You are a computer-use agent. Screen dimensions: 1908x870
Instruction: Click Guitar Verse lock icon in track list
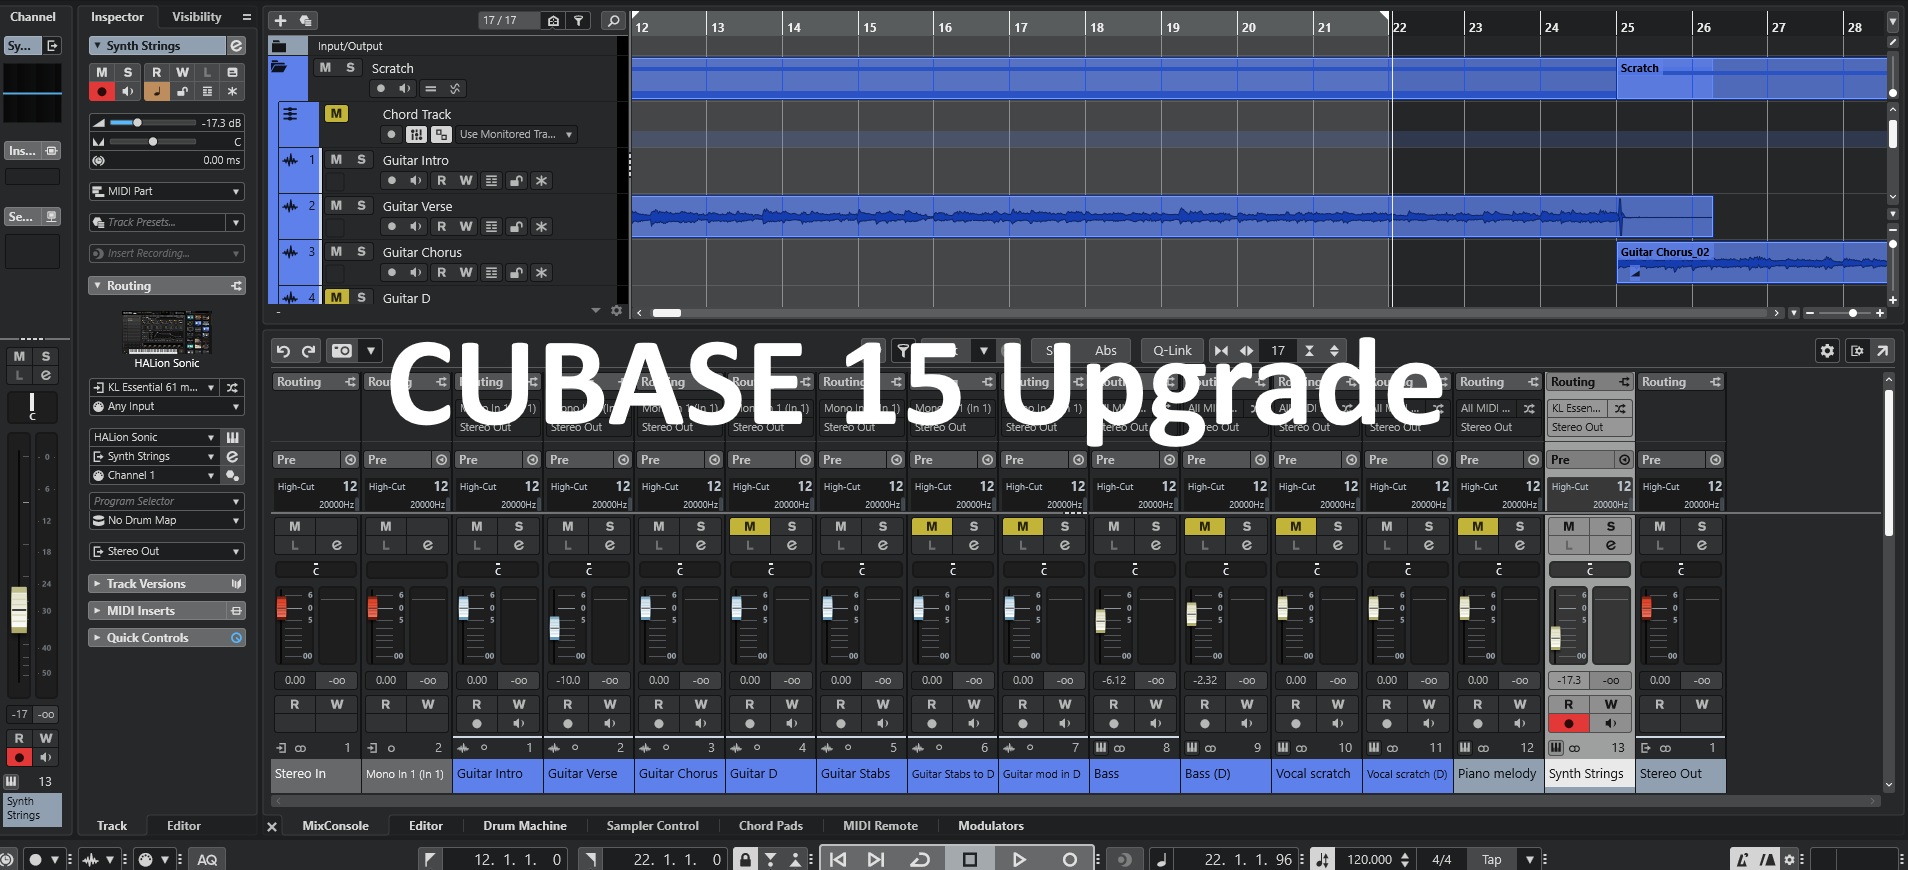pyautogui.click(x=516, y=227)
